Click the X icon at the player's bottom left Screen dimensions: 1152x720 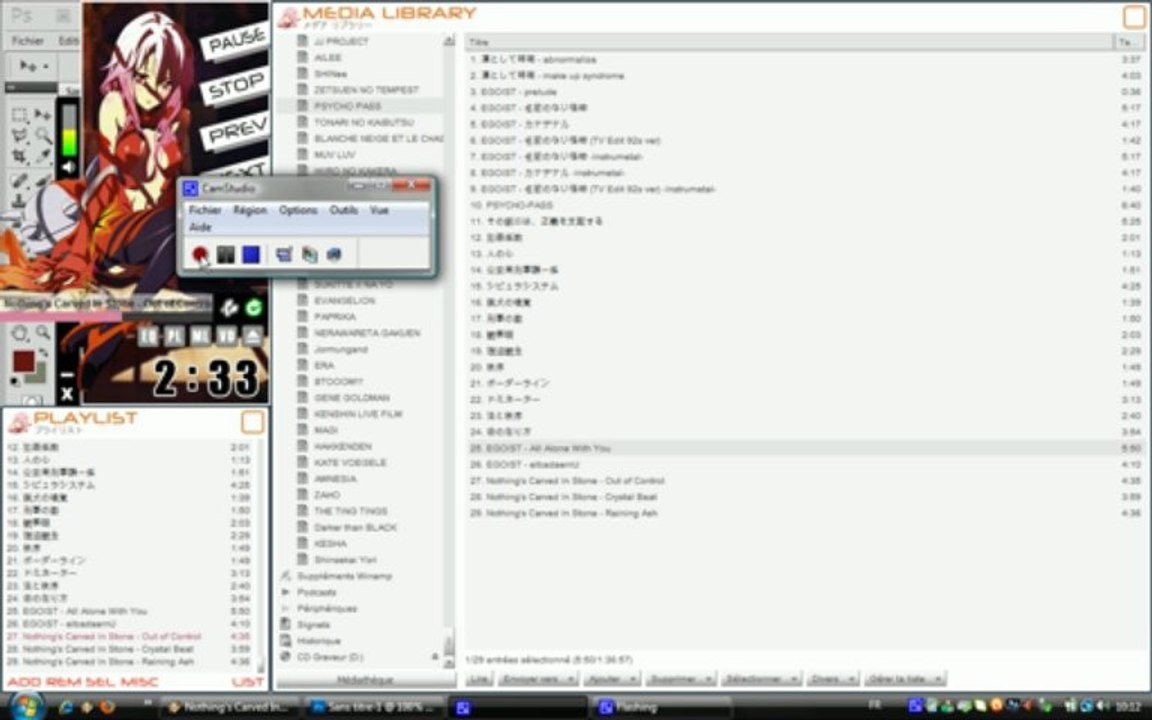[x=67, y=394]
